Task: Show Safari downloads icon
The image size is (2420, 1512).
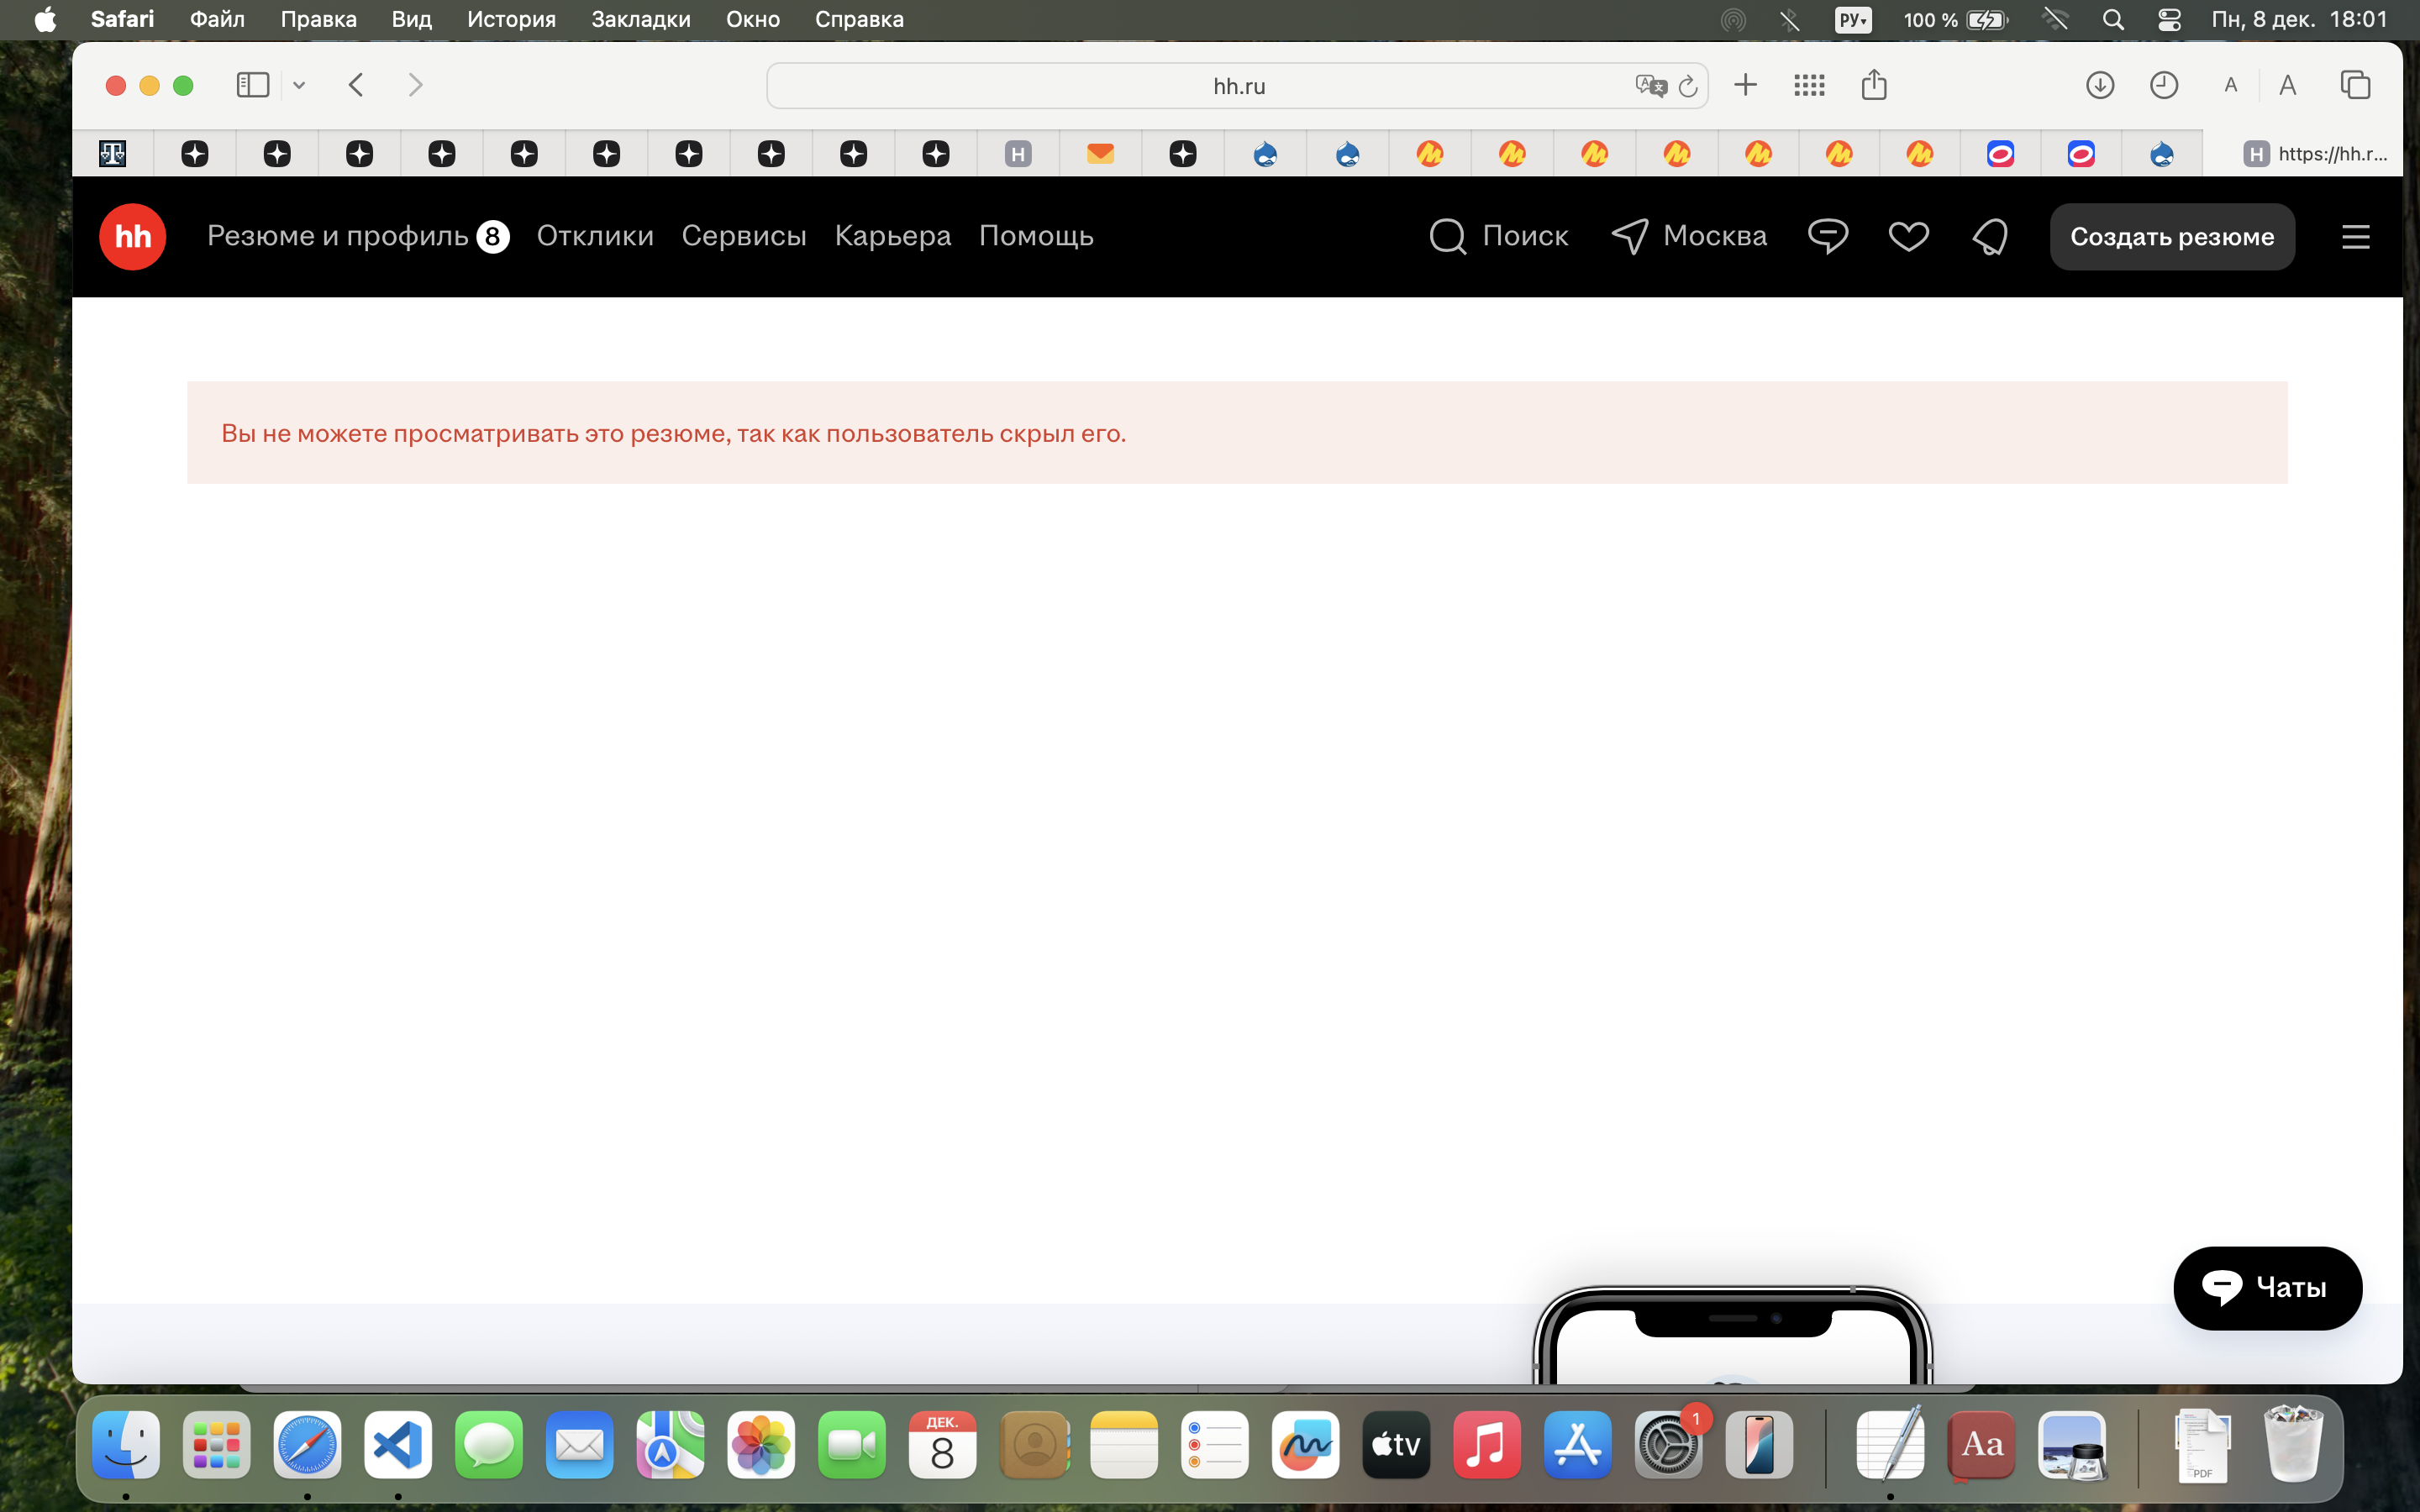Action: 2099,85
